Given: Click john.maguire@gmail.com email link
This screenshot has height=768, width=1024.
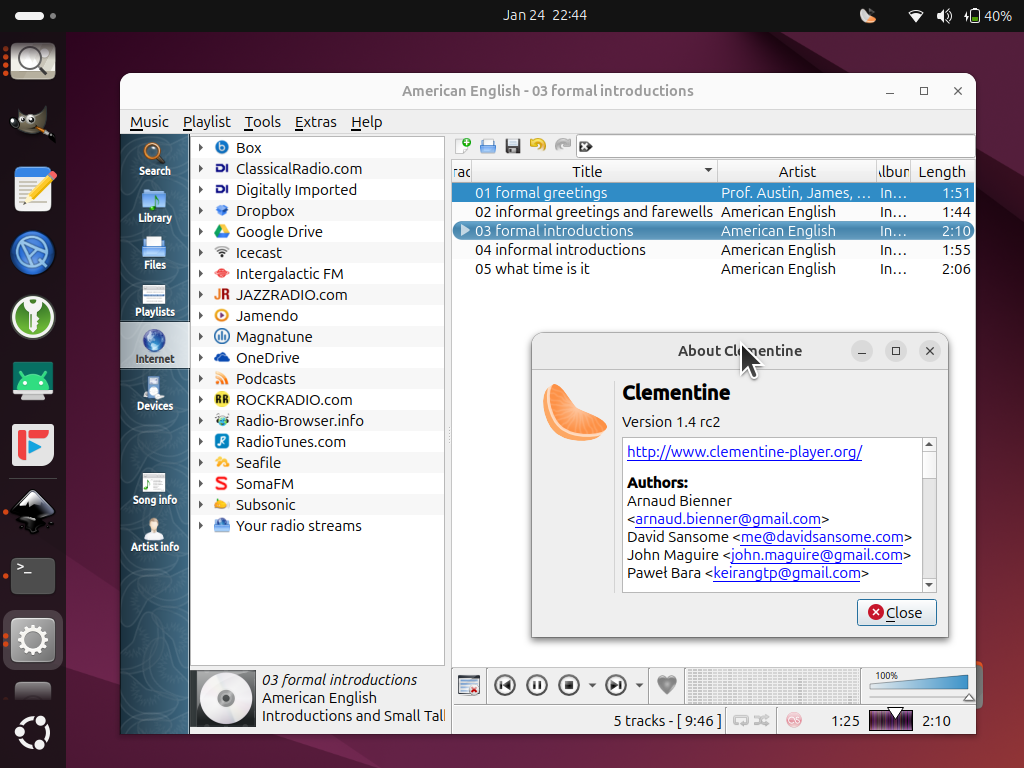Looking at the screenshot, I should [816, 555].
